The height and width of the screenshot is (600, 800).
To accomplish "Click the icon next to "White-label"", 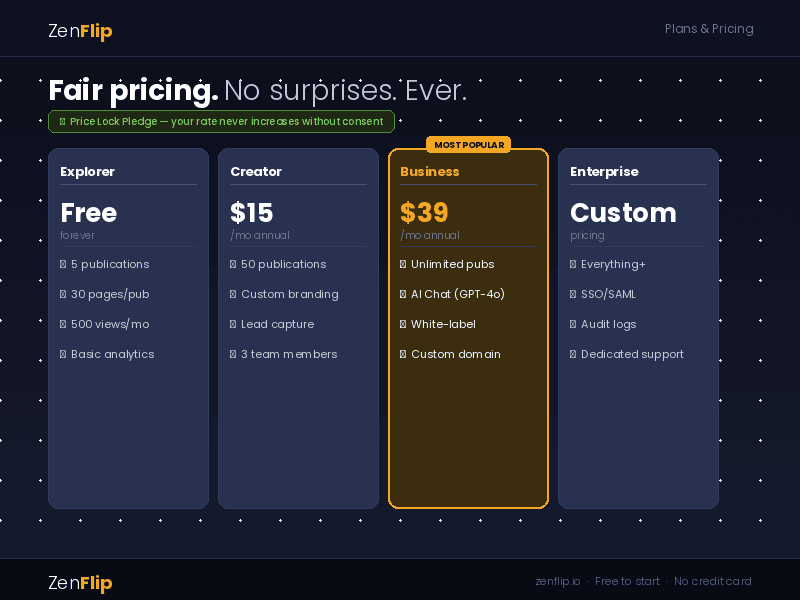I will pyautogui.click(x=403, y=325).
